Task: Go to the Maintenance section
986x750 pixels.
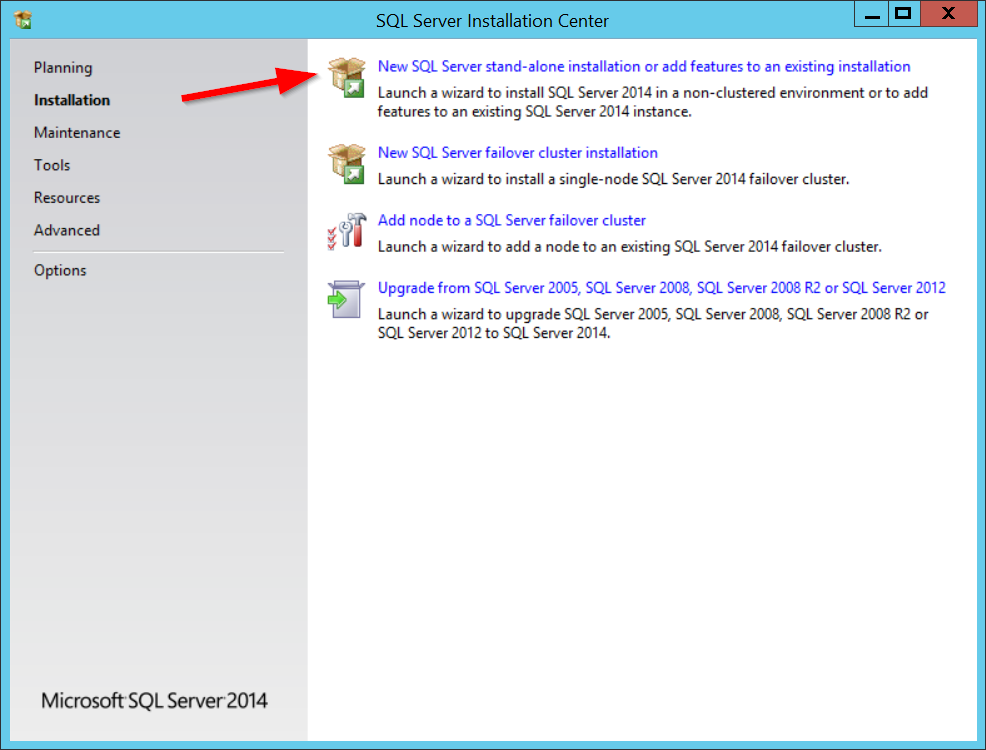Action: pyautogui.click(x=77, y=133)
